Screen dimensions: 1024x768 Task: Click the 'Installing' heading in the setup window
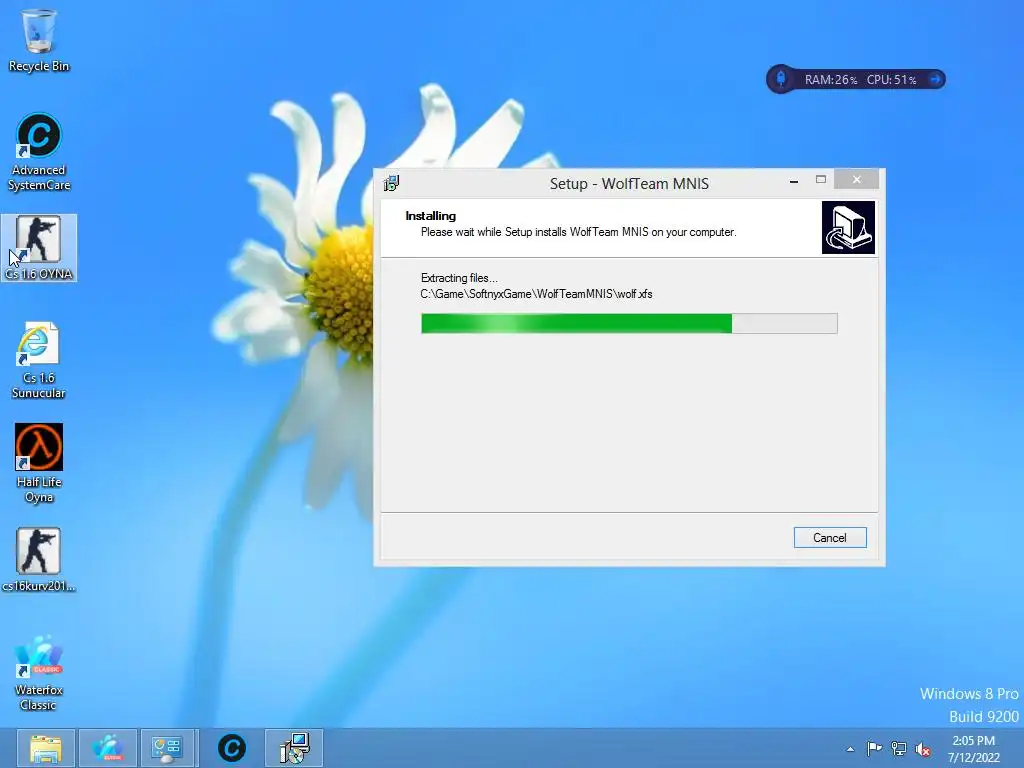[430, 216]
